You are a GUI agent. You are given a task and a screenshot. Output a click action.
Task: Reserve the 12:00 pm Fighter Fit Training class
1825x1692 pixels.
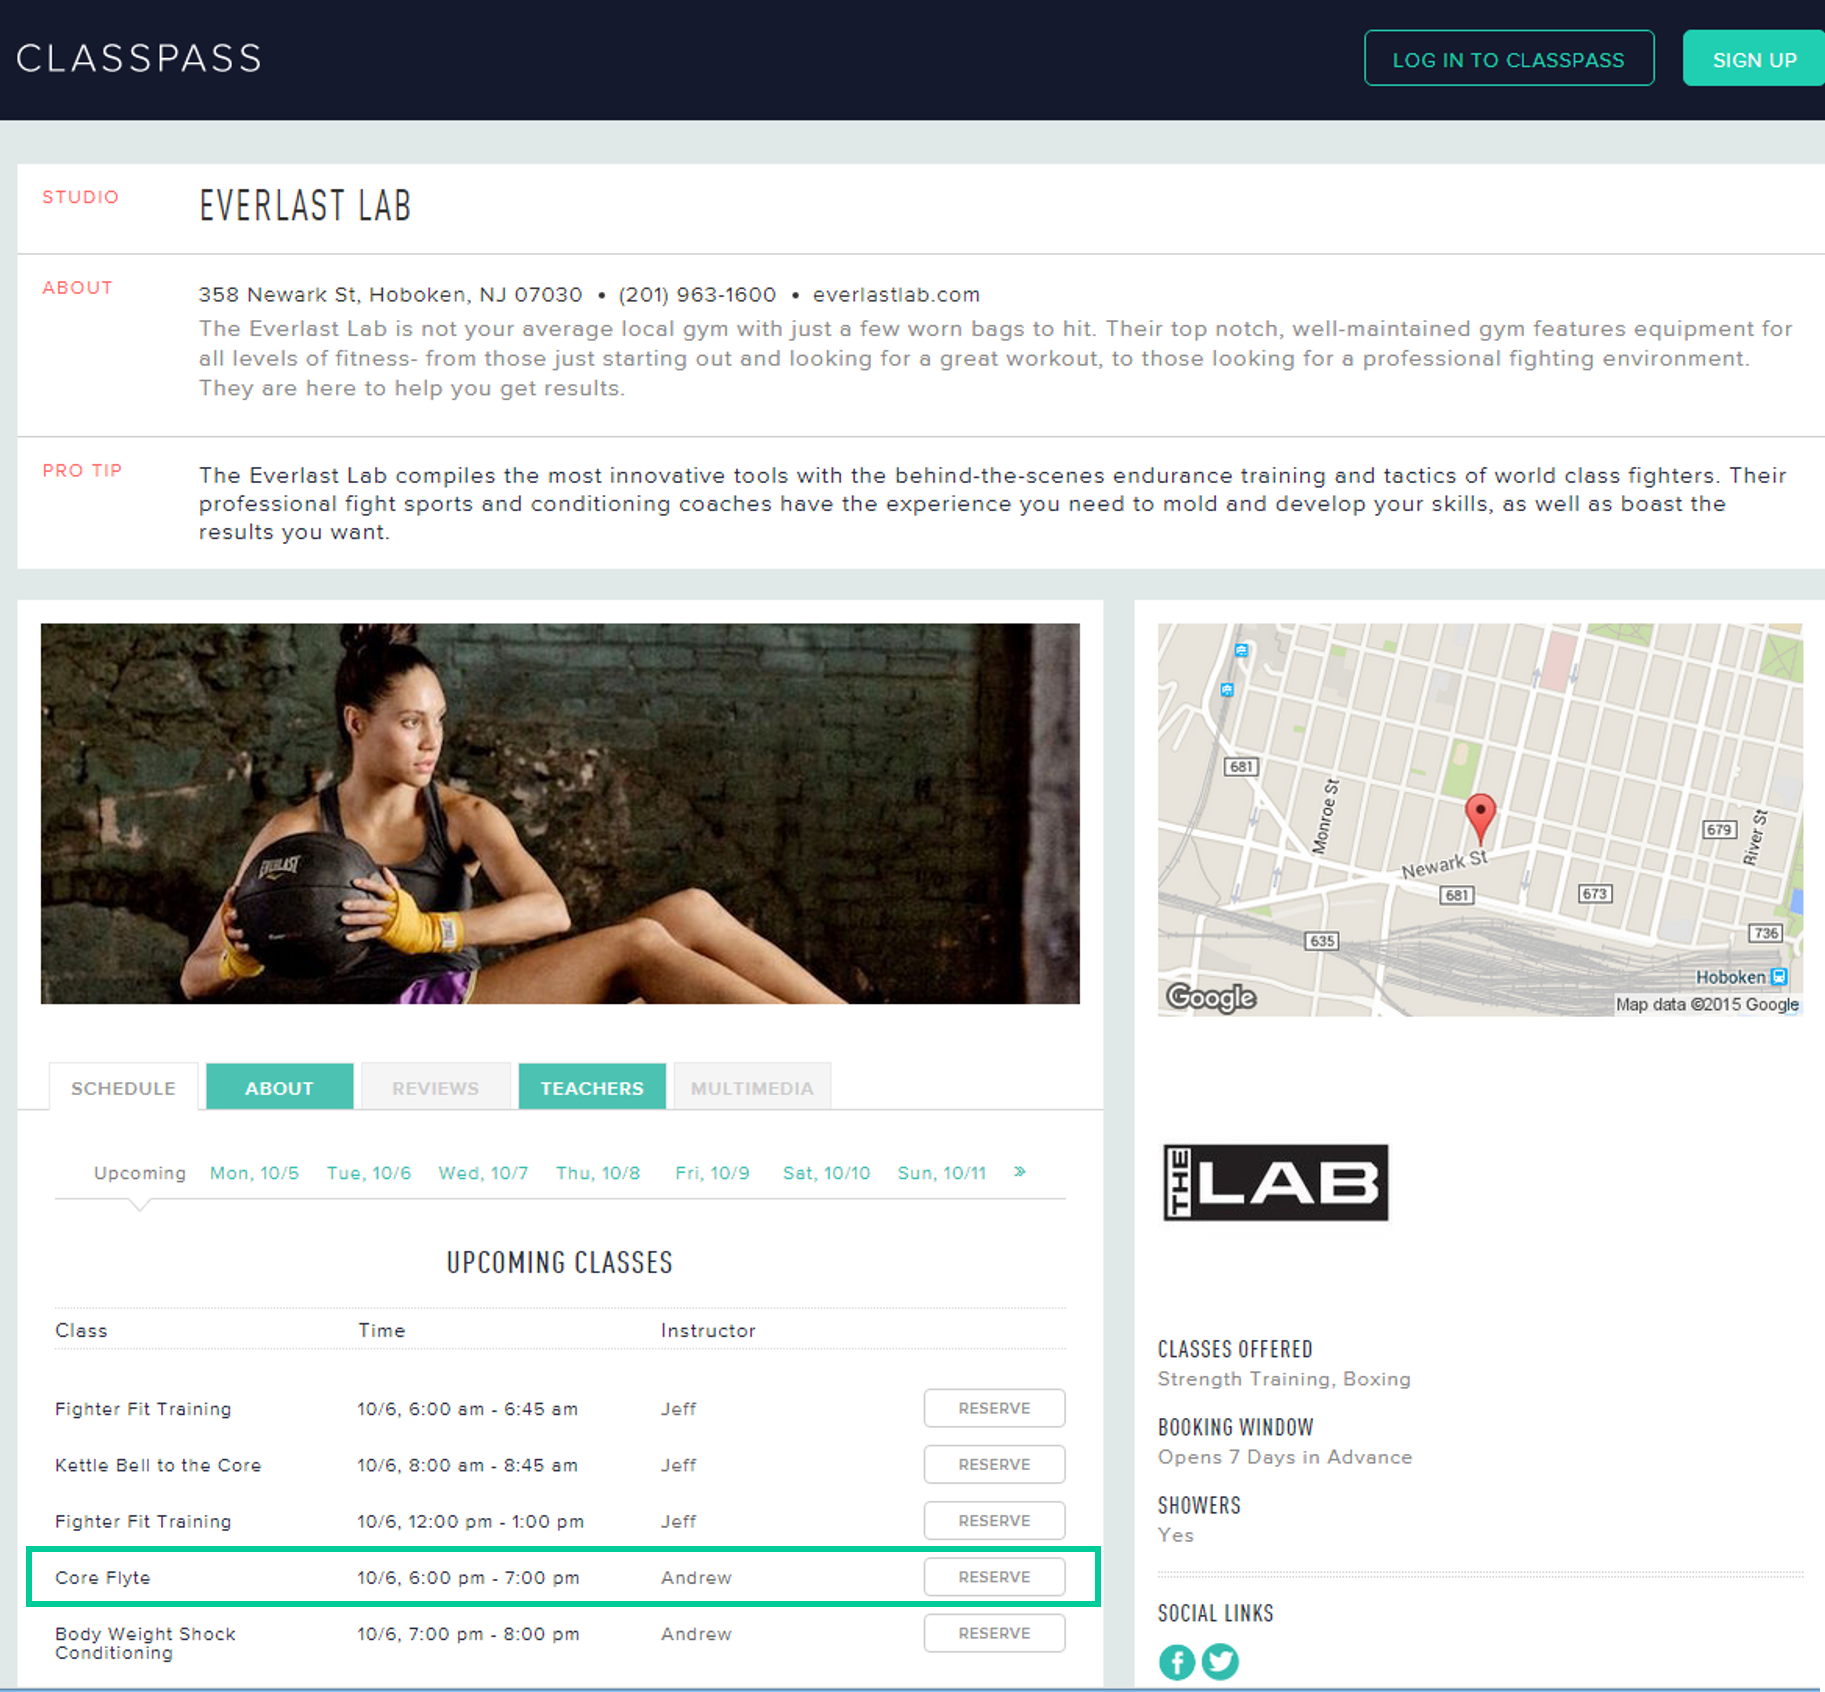[x=994, y=1520]
